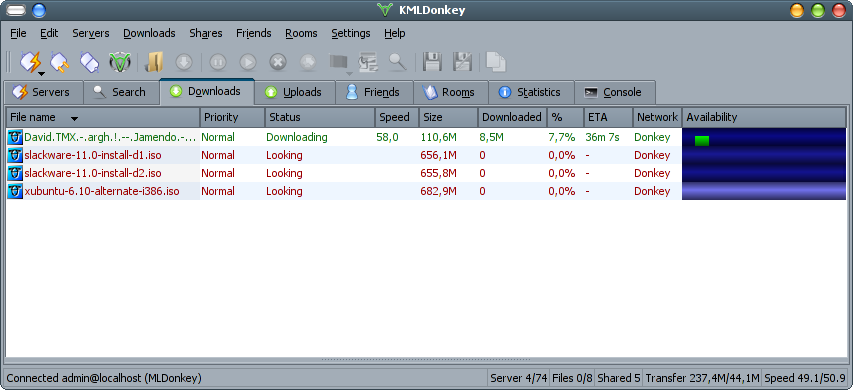
Task: Click the availability bar of xubuntu download
Action: pos(764,191)
